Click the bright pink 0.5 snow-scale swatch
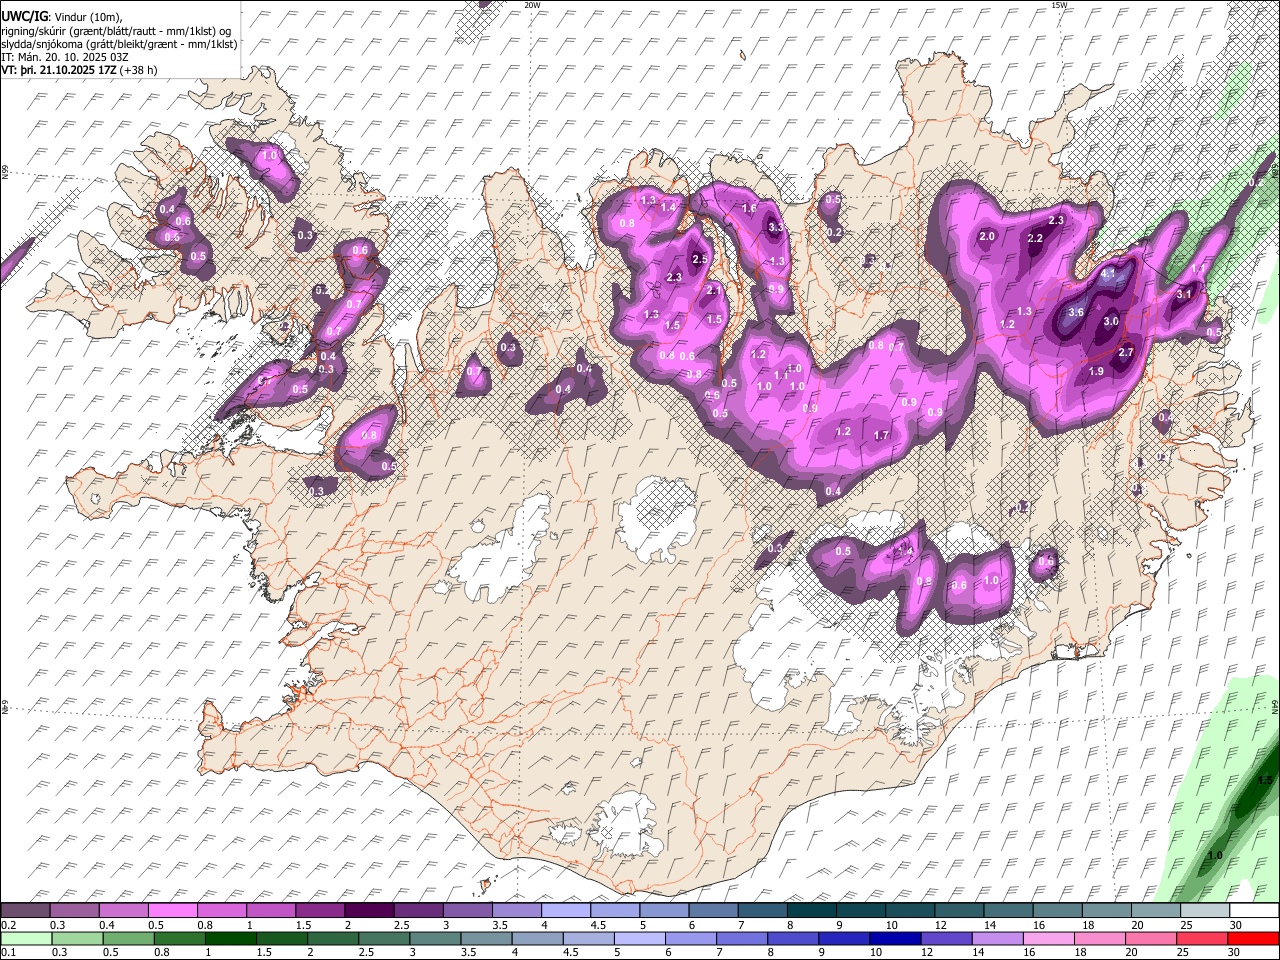The width and height of the screenshot is (1280, 960). click(x=173, y=911)
